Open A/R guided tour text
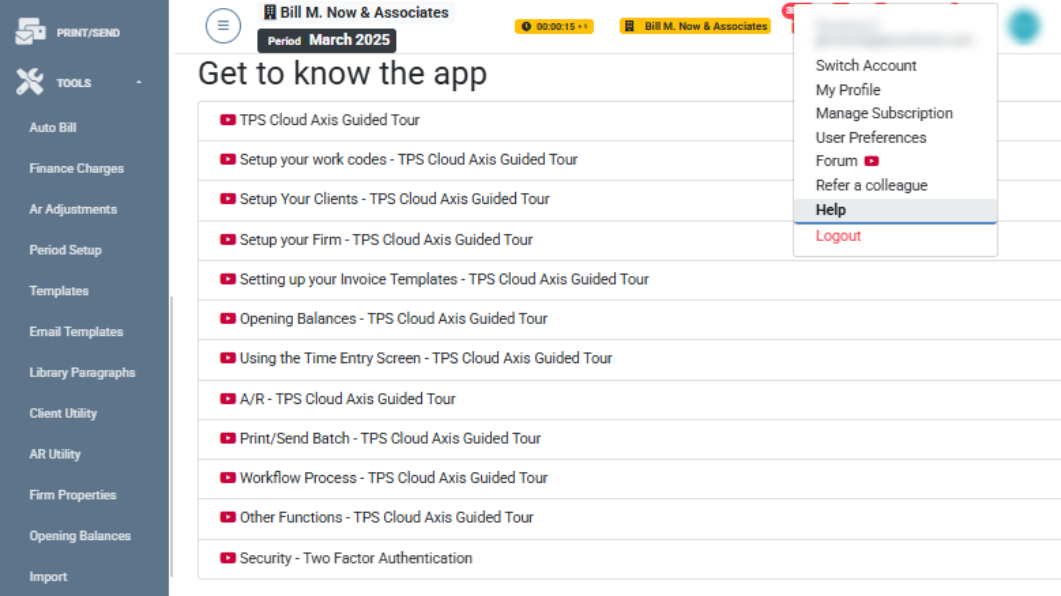The width and height of the screenshot is (1061, 596). coord(348,398)
